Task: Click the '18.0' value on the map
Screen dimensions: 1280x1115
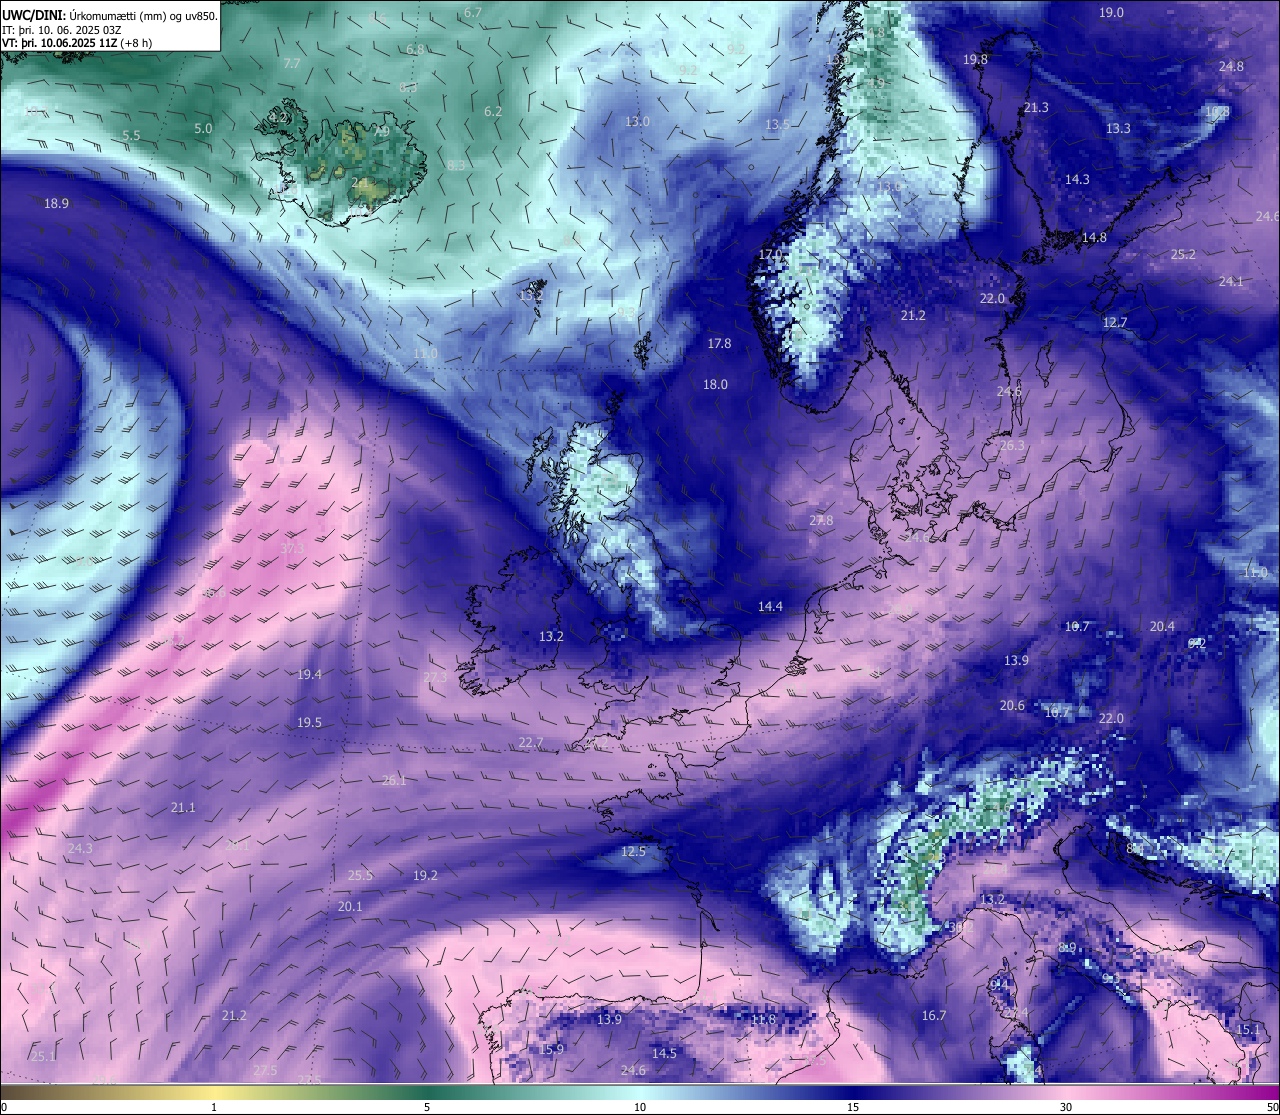Action: click(715, 384)
